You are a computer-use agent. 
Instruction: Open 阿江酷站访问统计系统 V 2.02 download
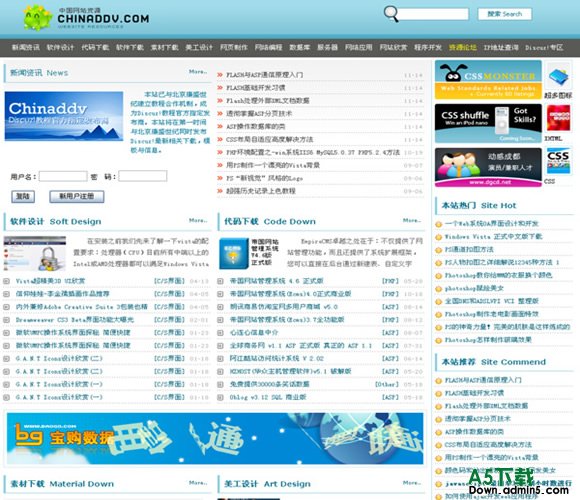pyautogui.click(x=277, y=359)
